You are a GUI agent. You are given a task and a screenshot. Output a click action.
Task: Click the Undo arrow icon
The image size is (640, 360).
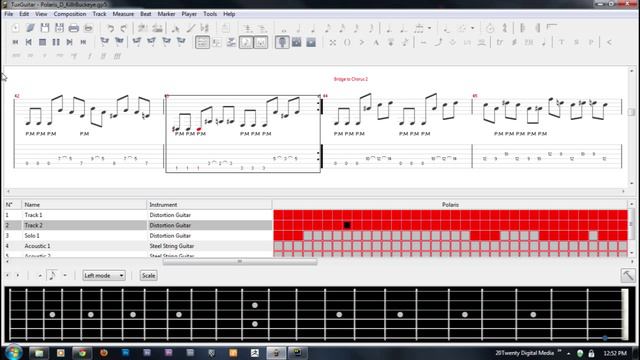pos(110,28)
